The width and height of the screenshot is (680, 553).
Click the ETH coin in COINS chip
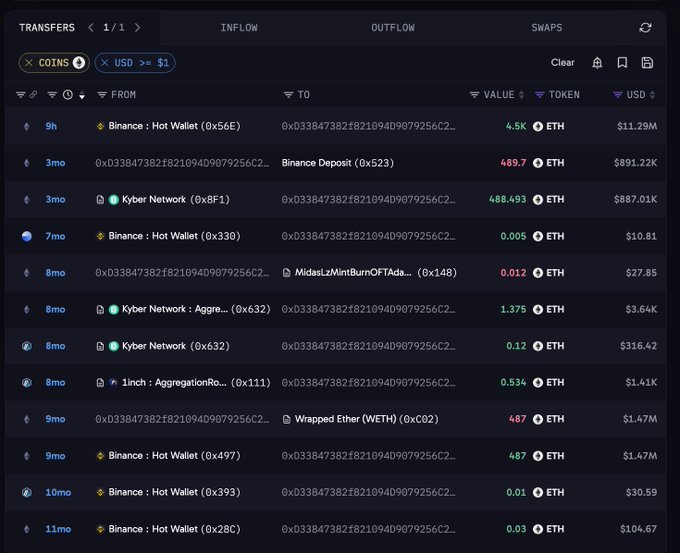(78, 62)
